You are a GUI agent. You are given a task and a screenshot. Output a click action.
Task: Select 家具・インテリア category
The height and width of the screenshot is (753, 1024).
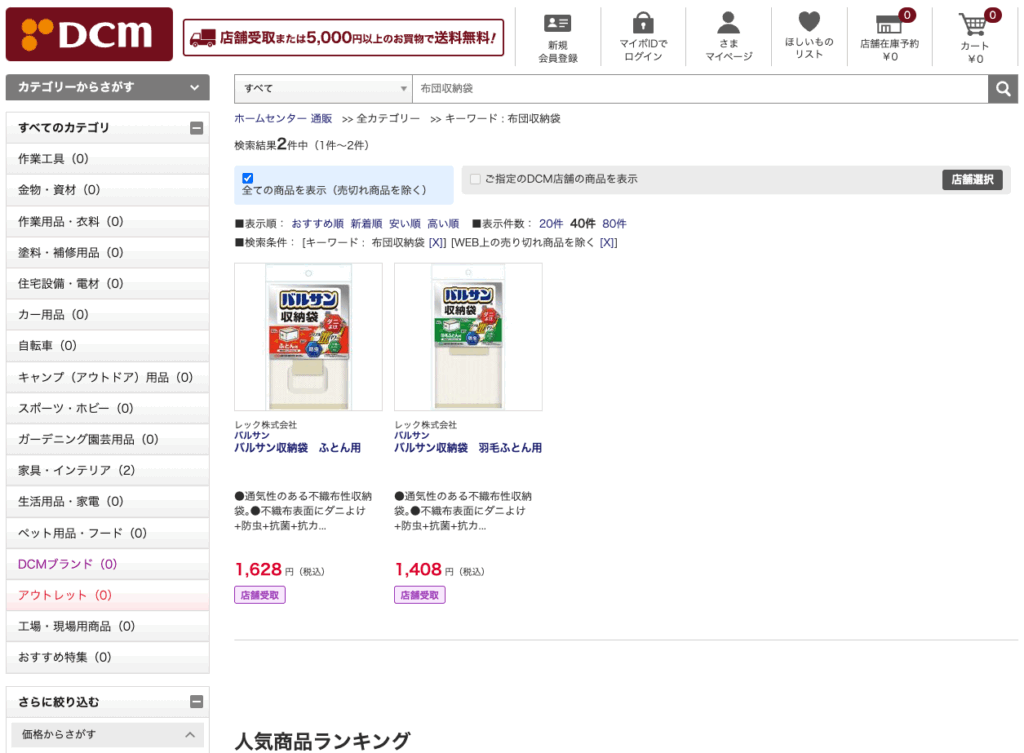[x=76, y=470]
